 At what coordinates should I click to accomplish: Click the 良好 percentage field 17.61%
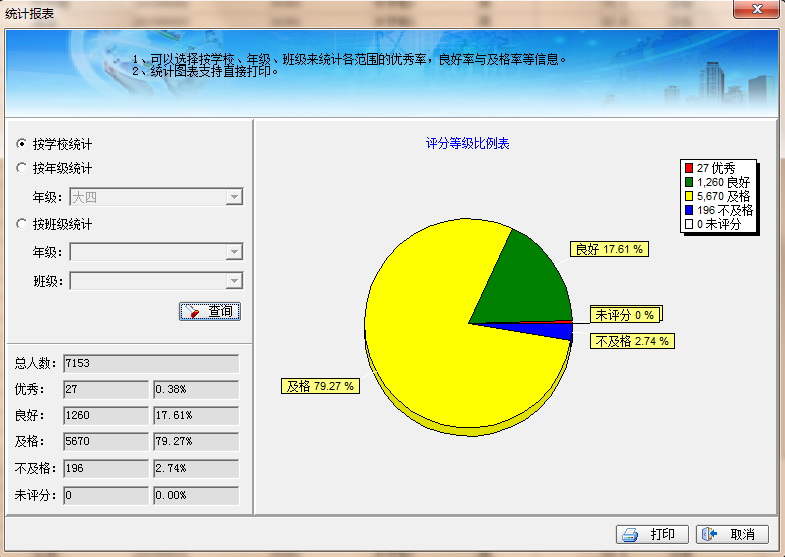coord(196,415)
